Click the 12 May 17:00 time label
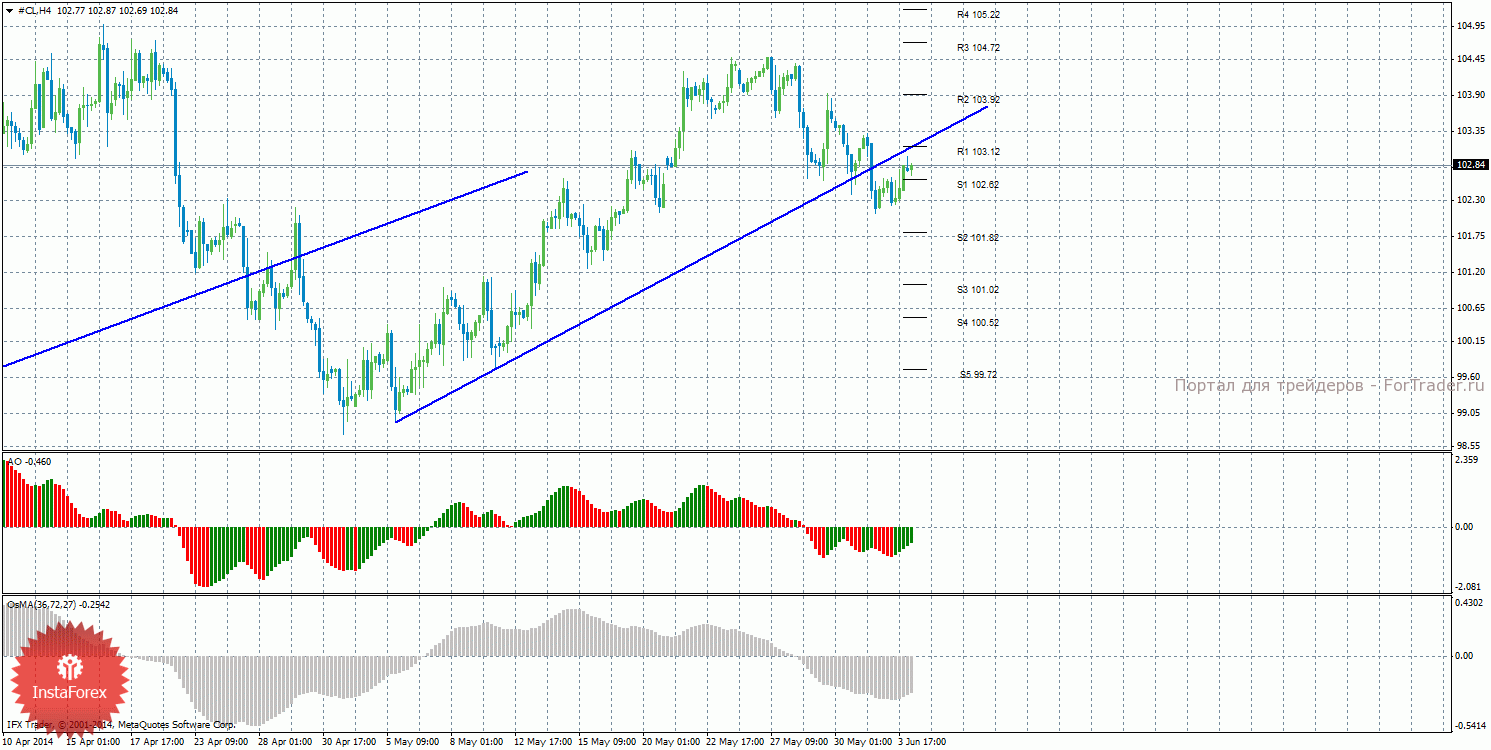The width and height of the screenshot is (1491, 750). [x=543, y=742]
